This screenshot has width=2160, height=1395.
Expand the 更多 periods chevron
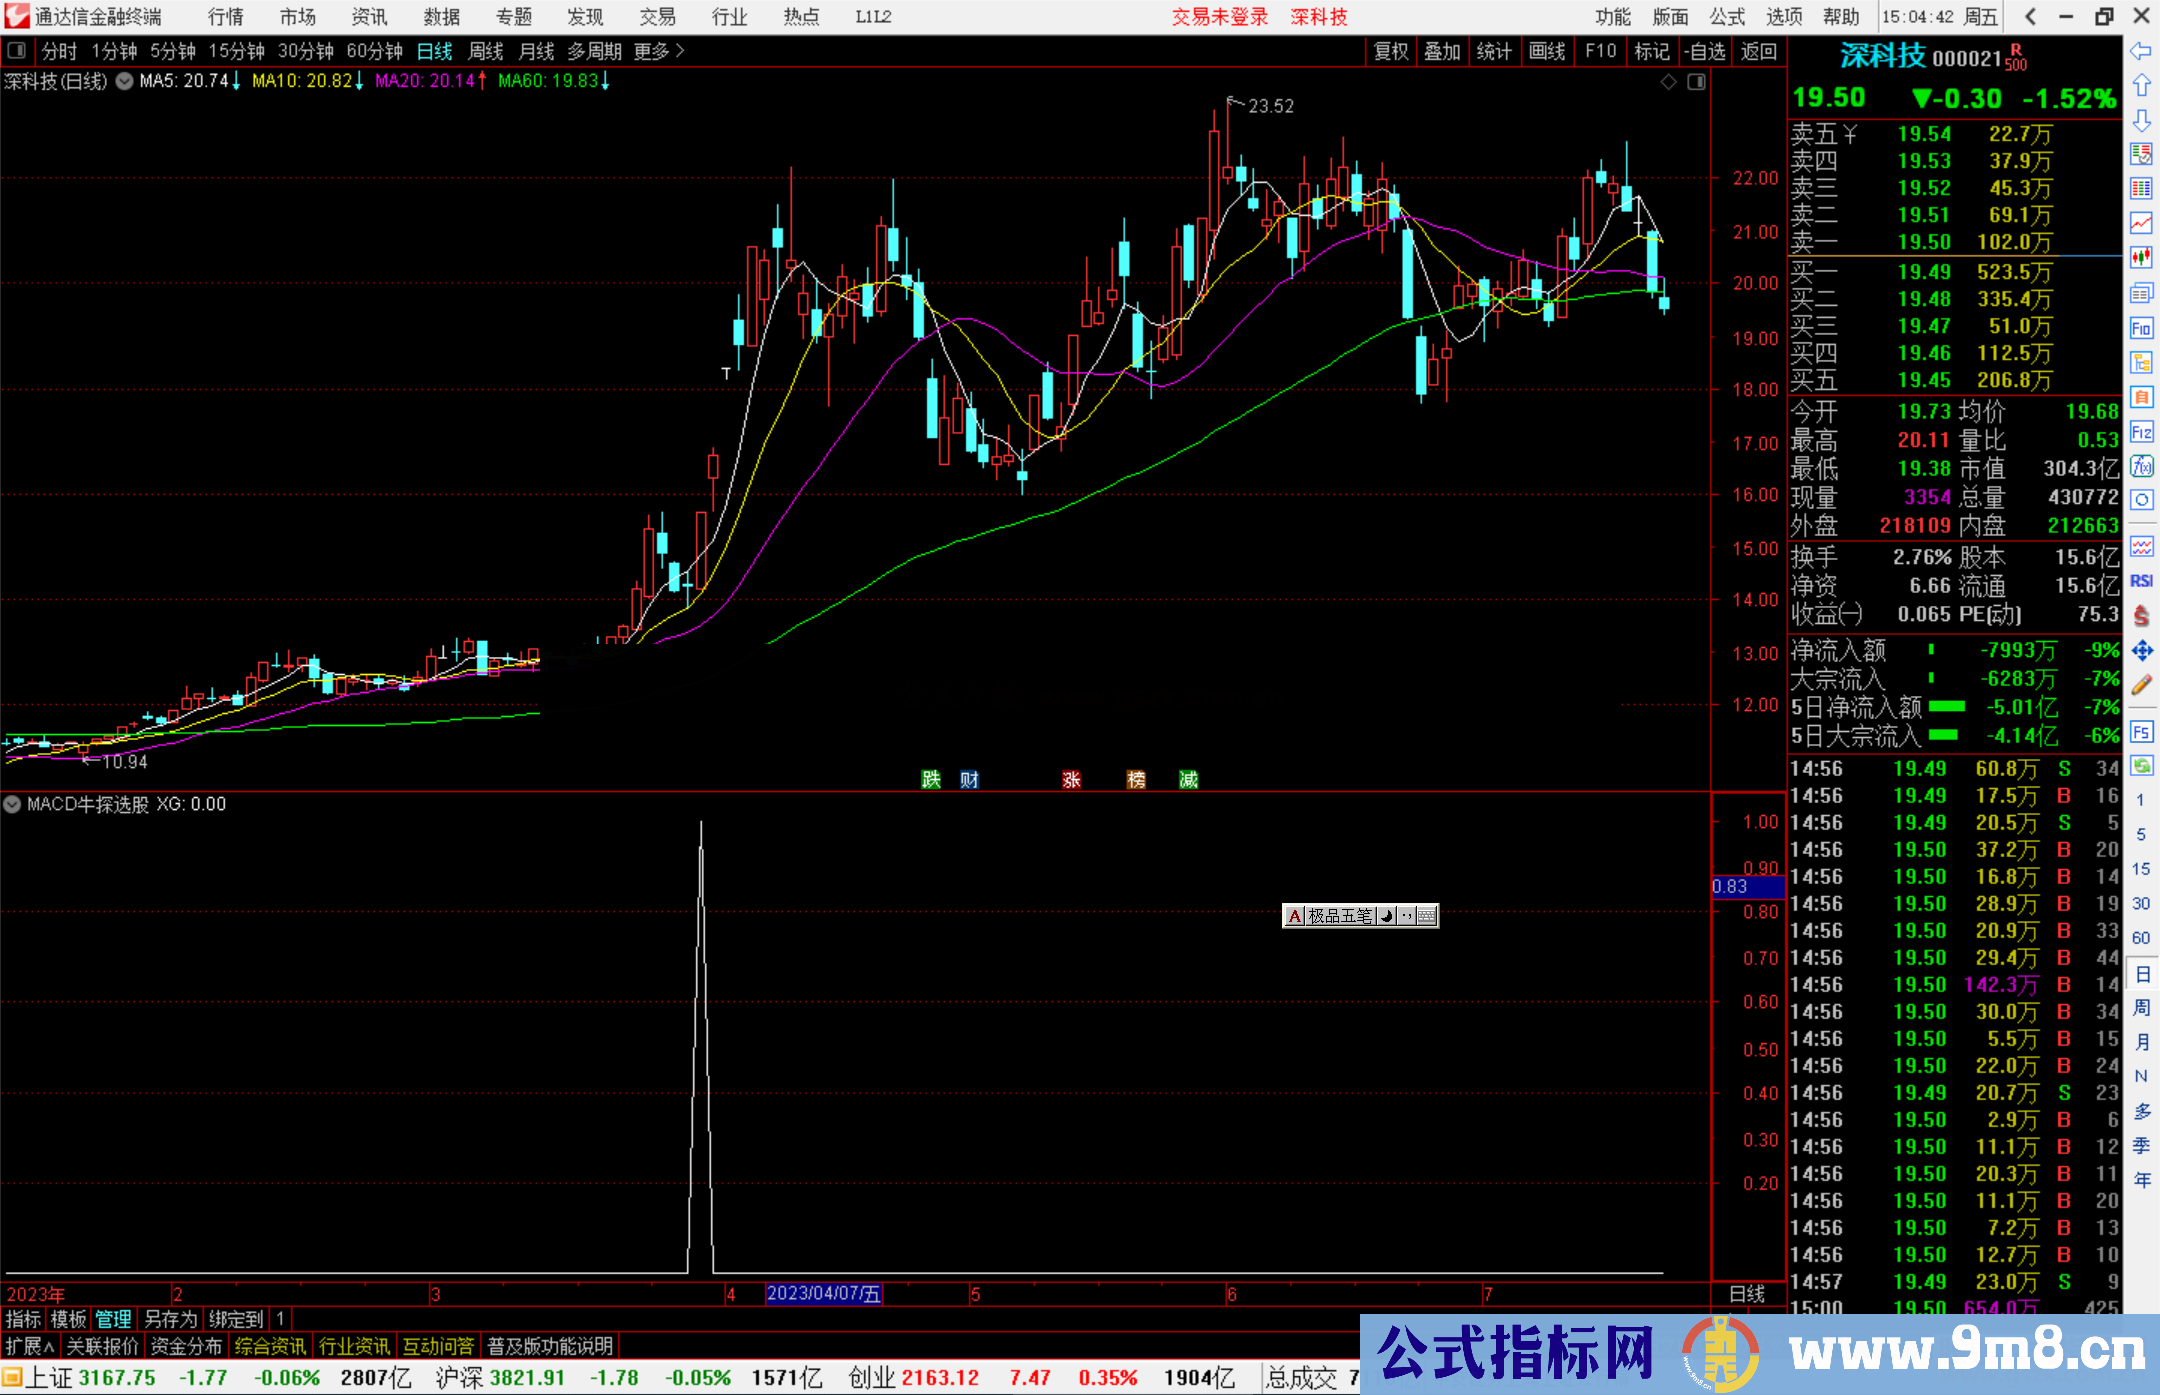click(680, 51)
